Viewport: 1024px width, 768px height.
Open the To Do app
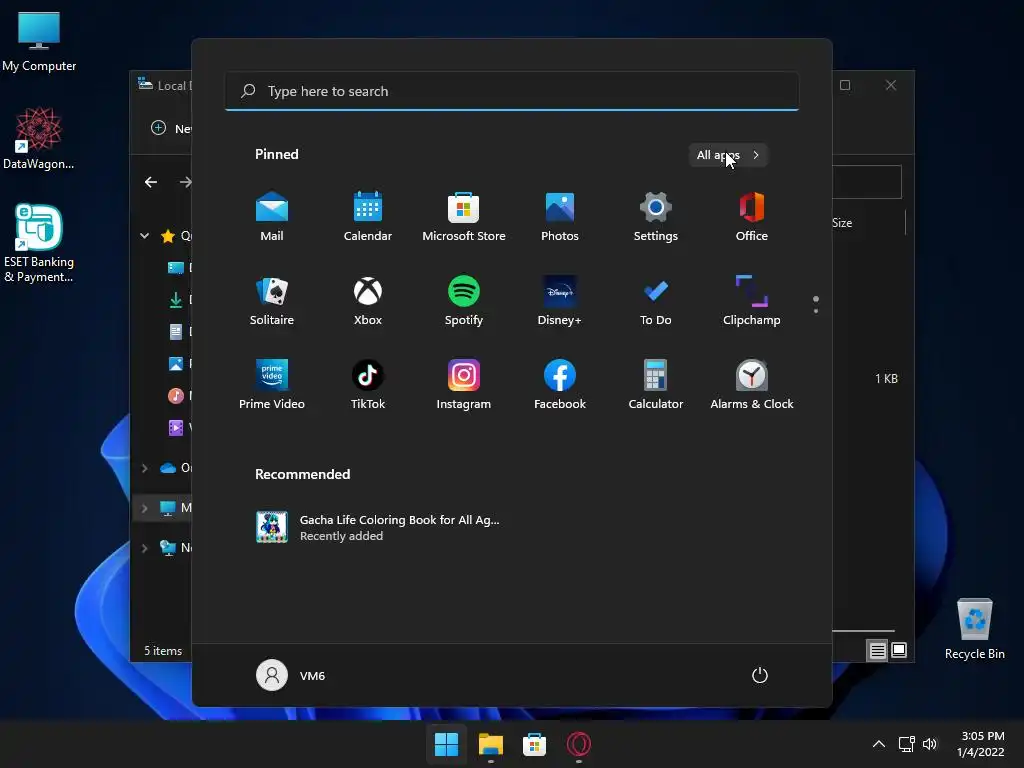tap(656, 301)
